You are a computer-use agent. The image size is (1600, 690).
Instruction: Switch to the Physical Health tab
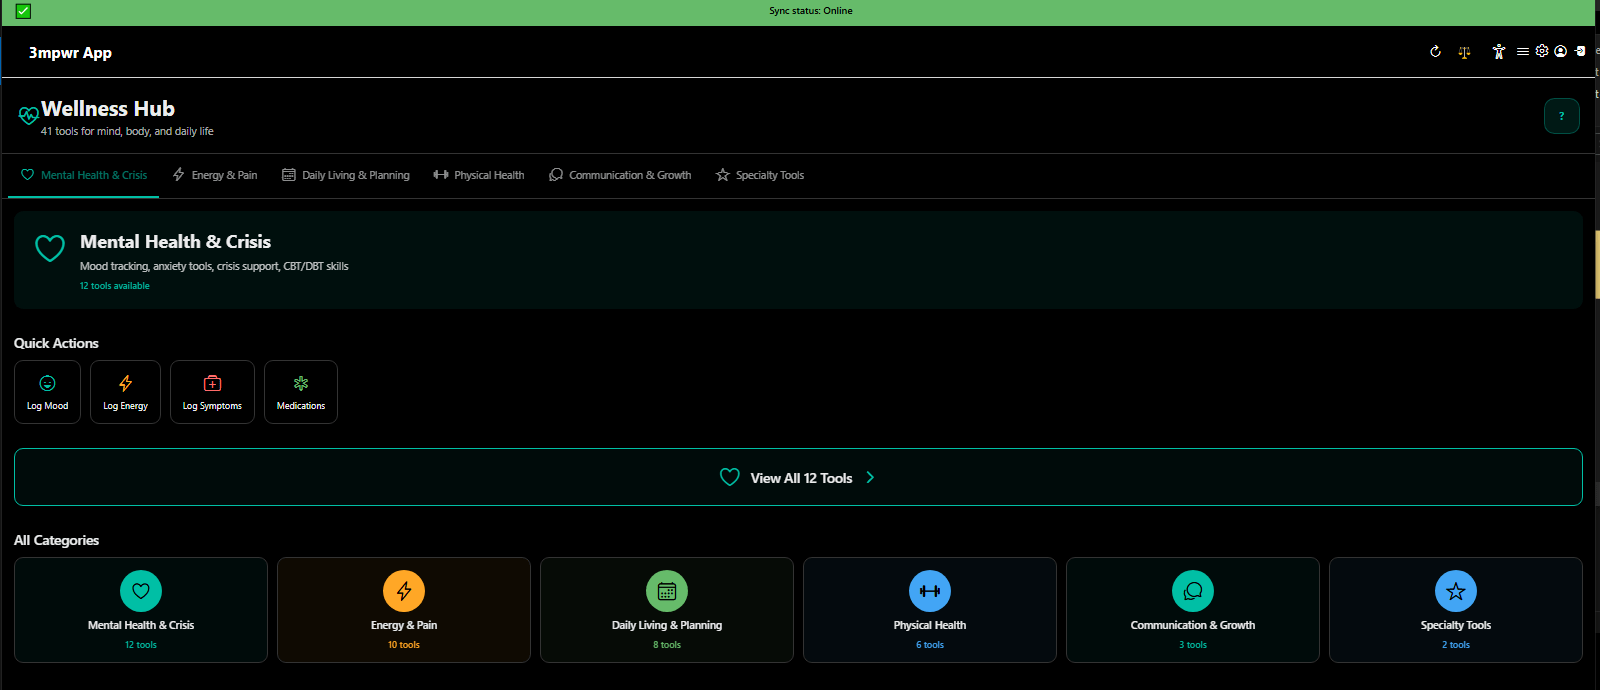(x=479, y=175)
